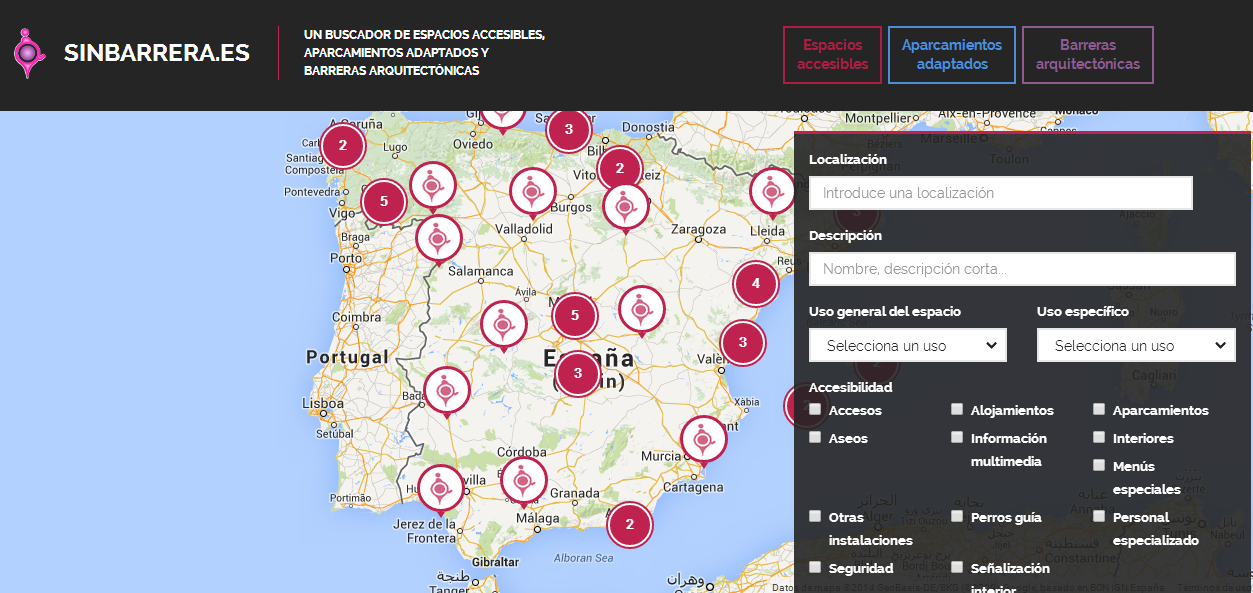Enable Información multimedia checkbox
The width and height of the screenshot is (1253, 593).
coord(957,438)
